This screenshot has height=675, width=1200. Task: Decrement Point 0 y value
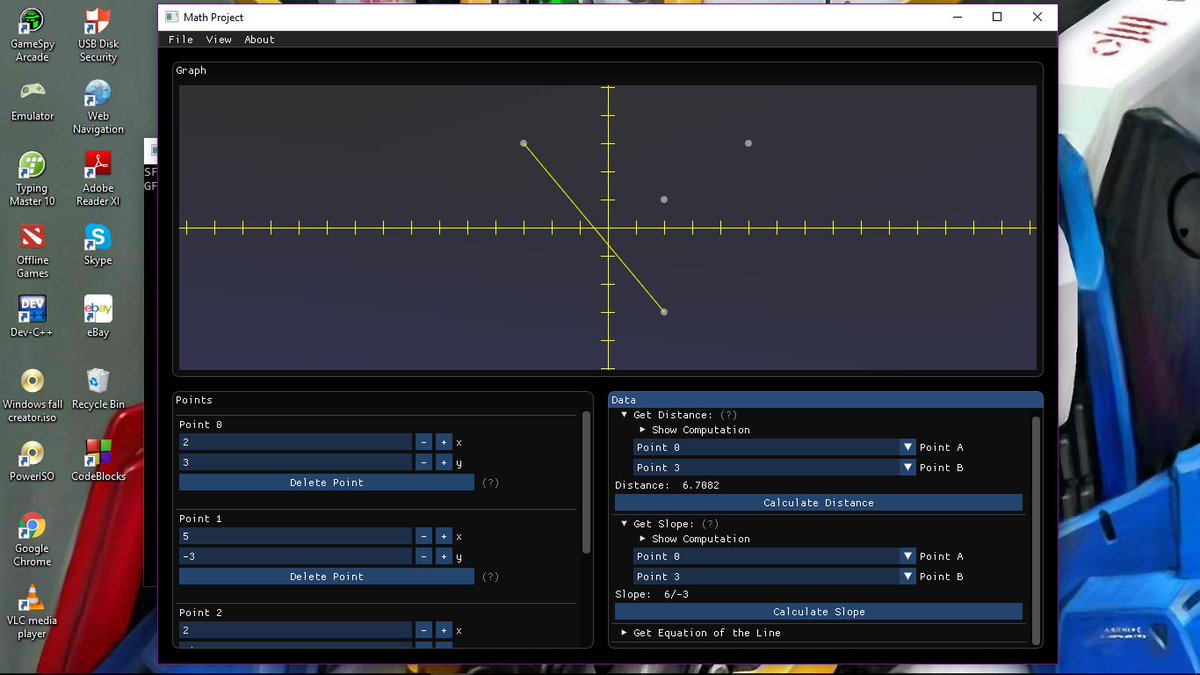tap(423, 462)
